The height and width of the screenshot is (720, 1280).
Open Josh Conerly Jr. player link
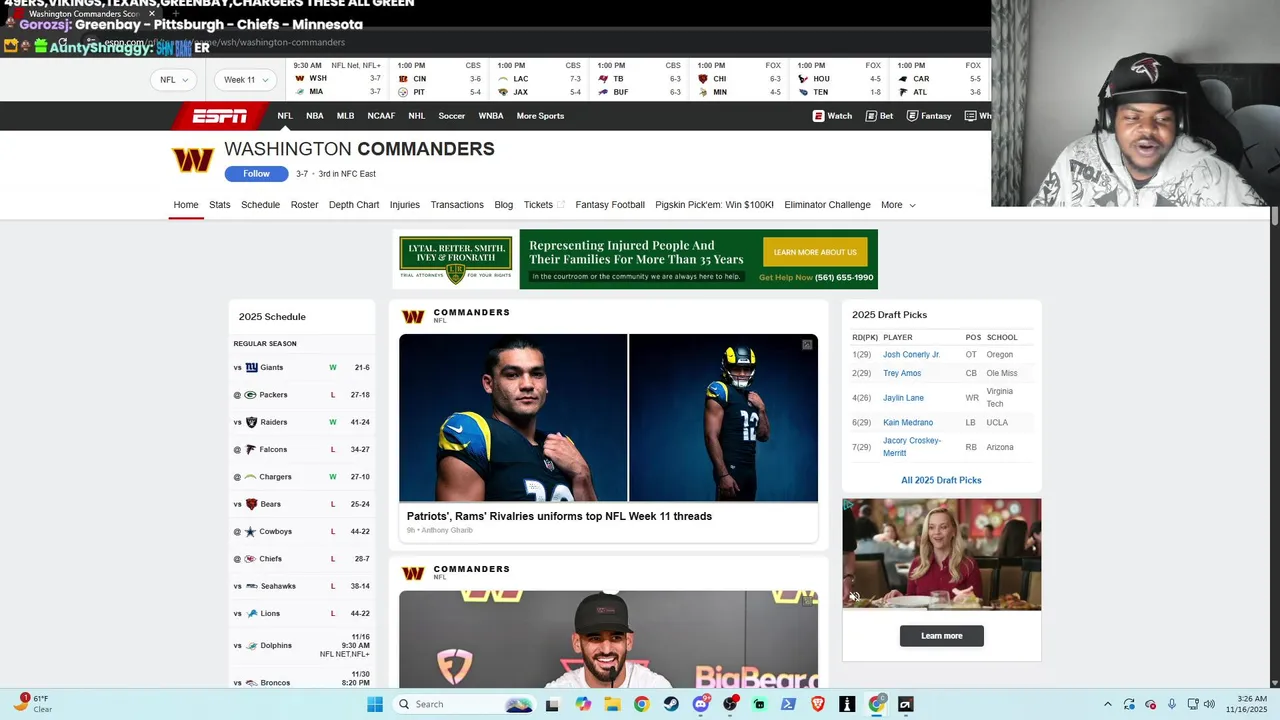(x=911, y=355)
